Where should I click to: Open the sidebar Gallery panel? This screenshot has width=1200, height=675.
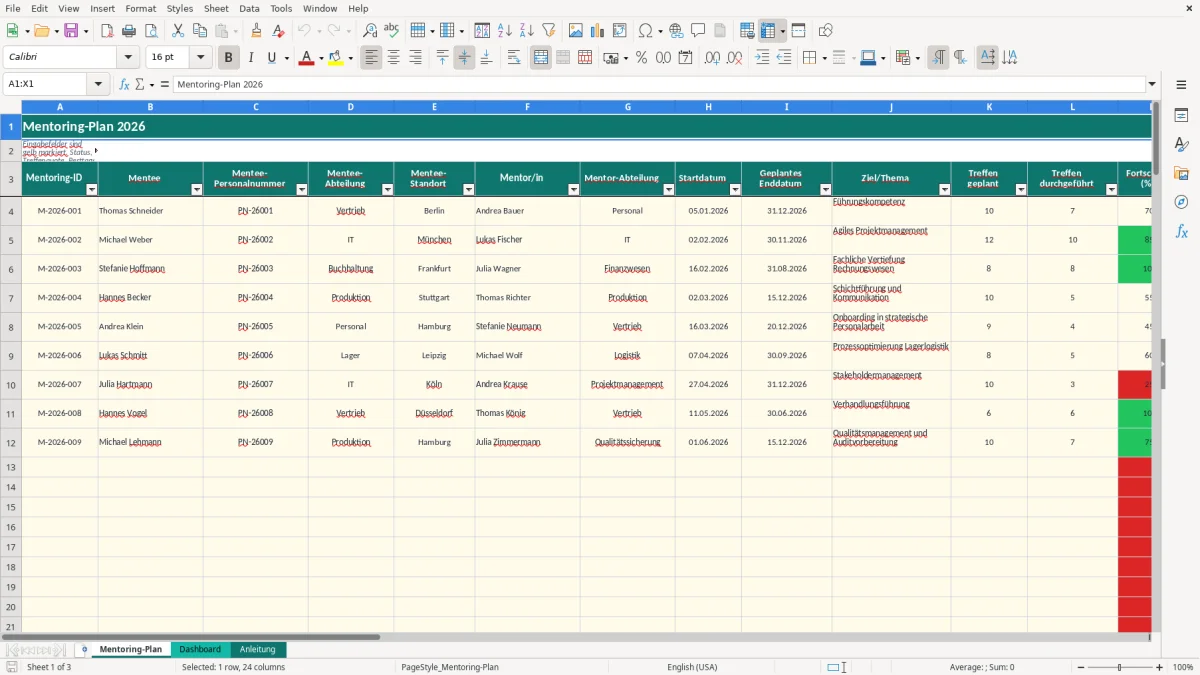(1181, 173)
